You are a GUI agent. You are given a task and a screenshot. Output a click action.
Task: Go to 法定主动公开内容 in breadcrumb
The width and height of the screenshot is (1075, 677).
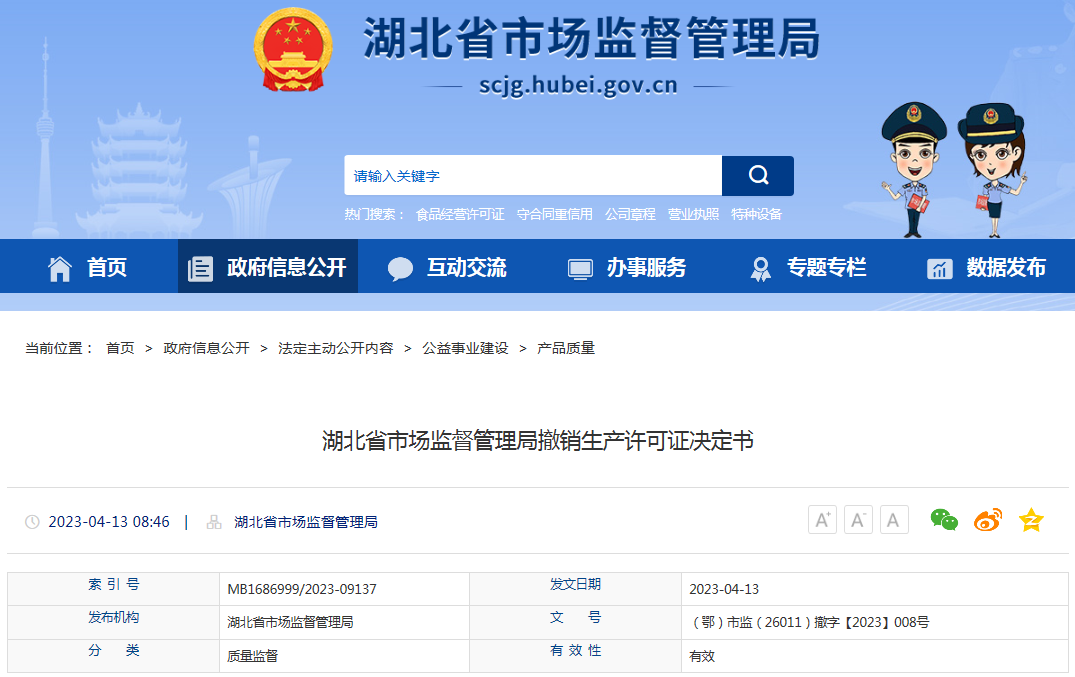336,348
